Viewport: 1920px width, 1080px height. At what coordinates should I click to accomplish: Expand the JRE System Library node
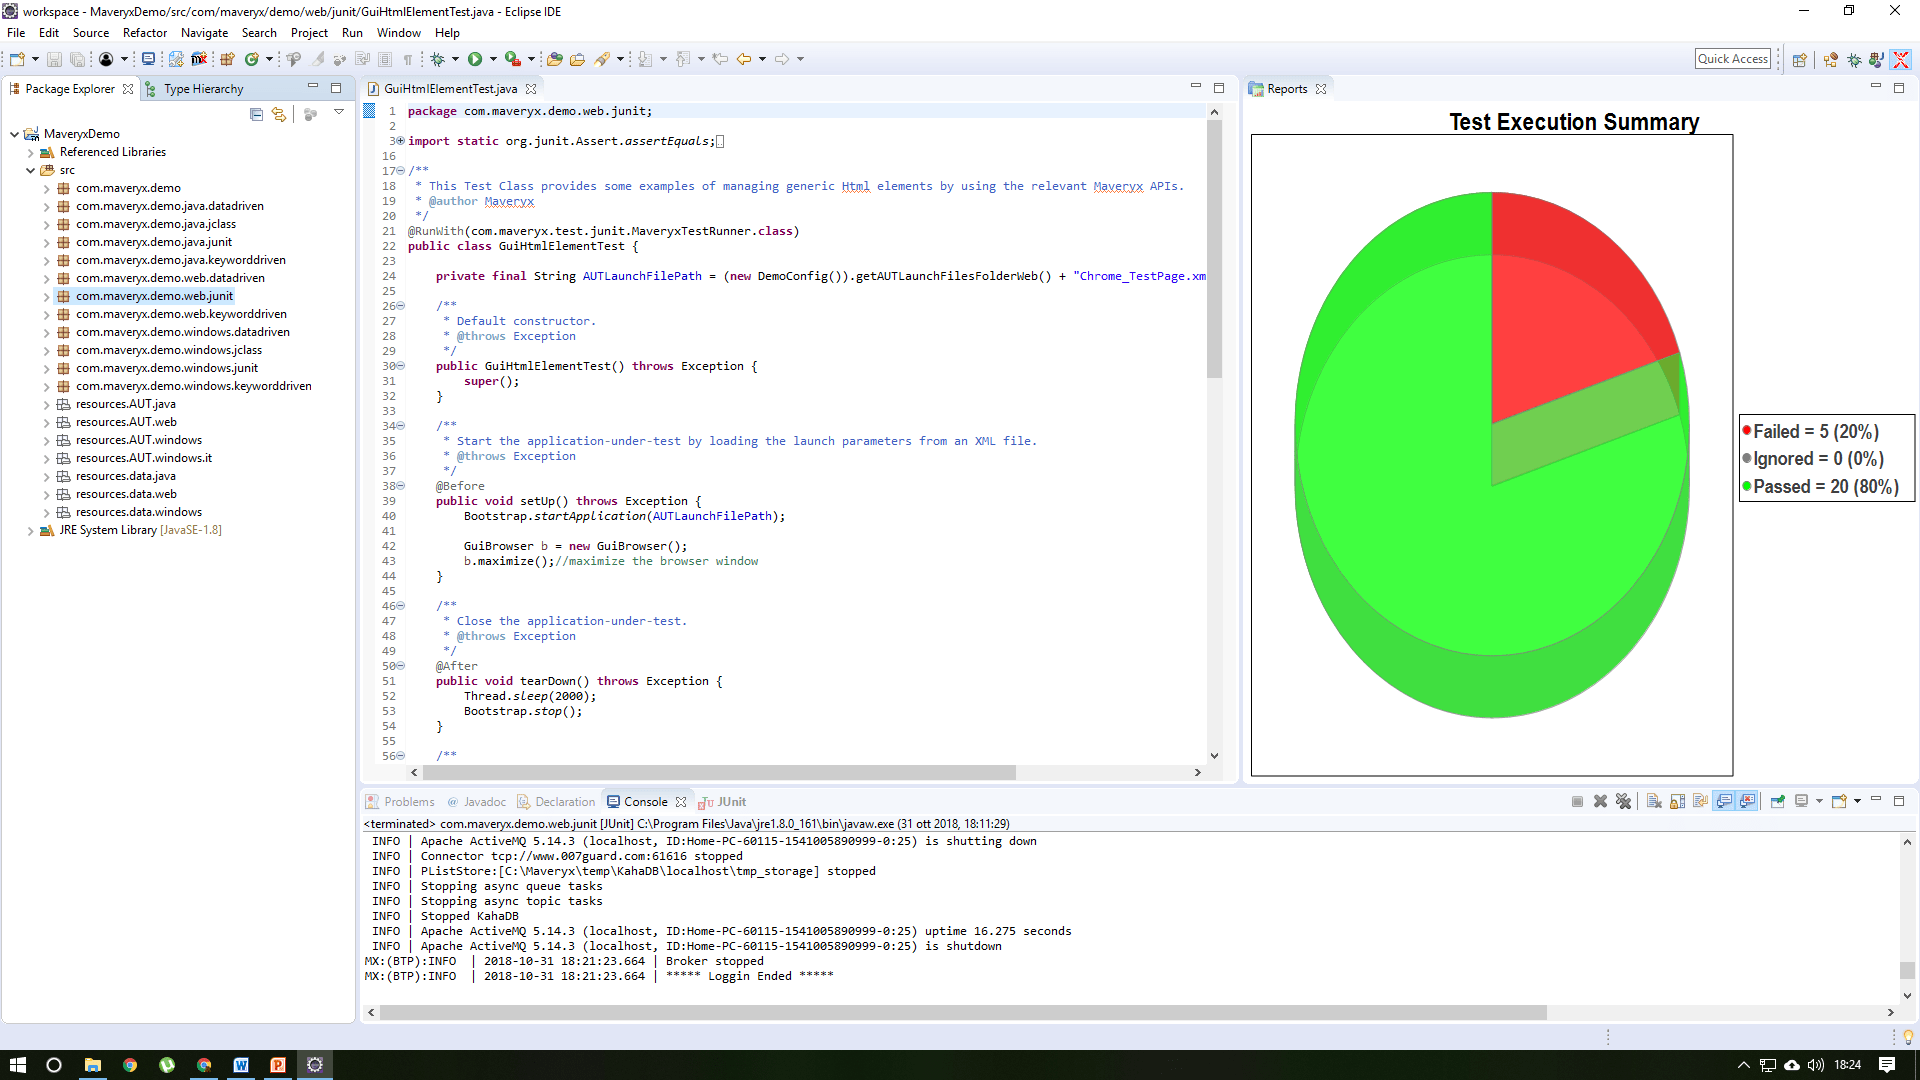[30, 531]
